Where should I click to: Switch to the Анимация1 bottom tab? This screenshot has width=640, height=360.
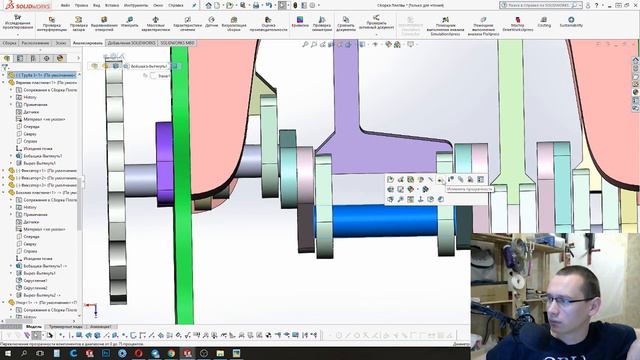[100, 327]
